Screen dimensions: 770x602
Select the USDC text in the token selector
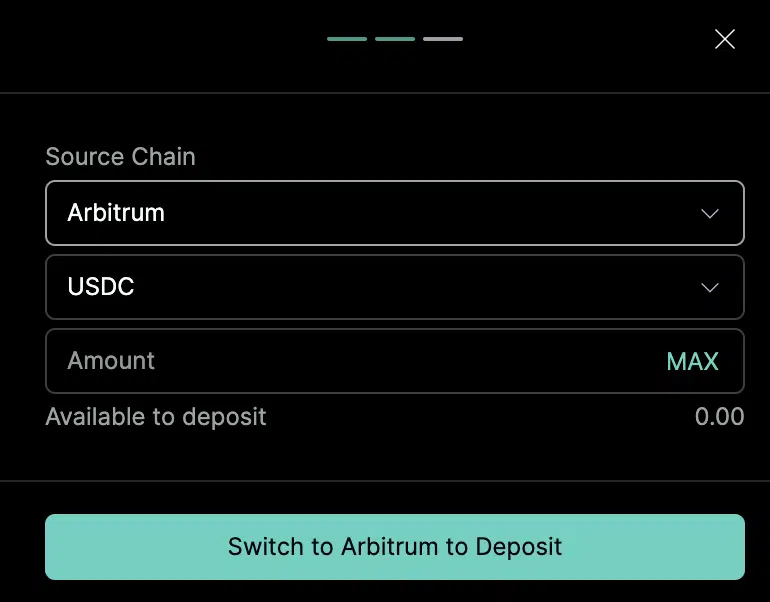click(101, 287)
